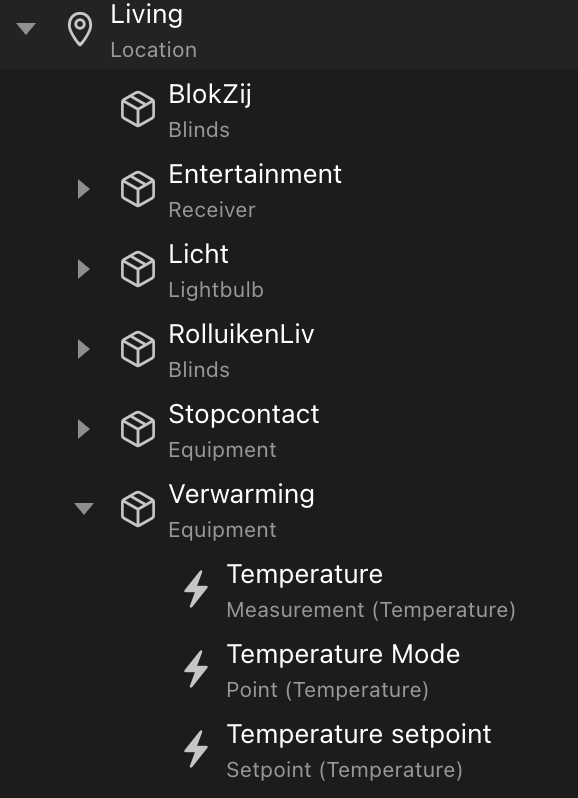This screenshot has height=798, width=578.
Task: Click the Stopcontact cube icon
Action: [x=138, y=429]
